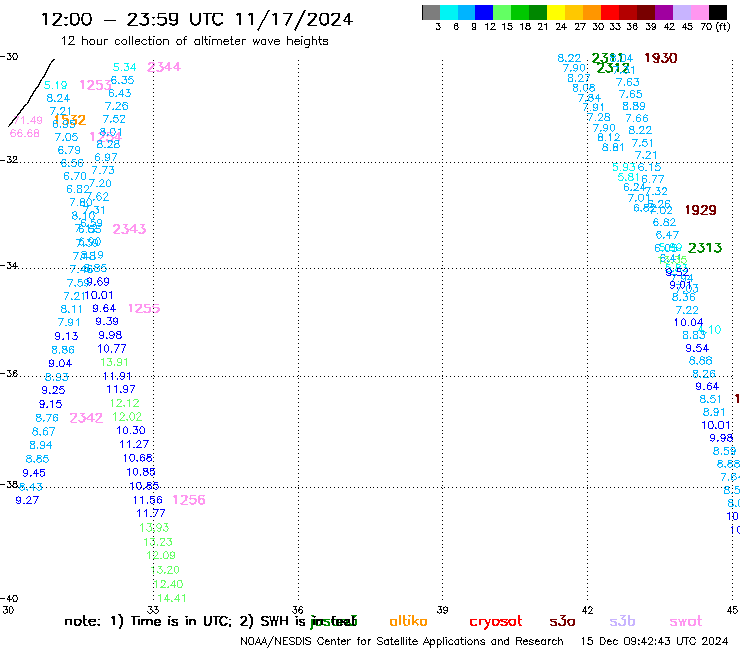Click the wave height value '7.26'

coord(117,106)
